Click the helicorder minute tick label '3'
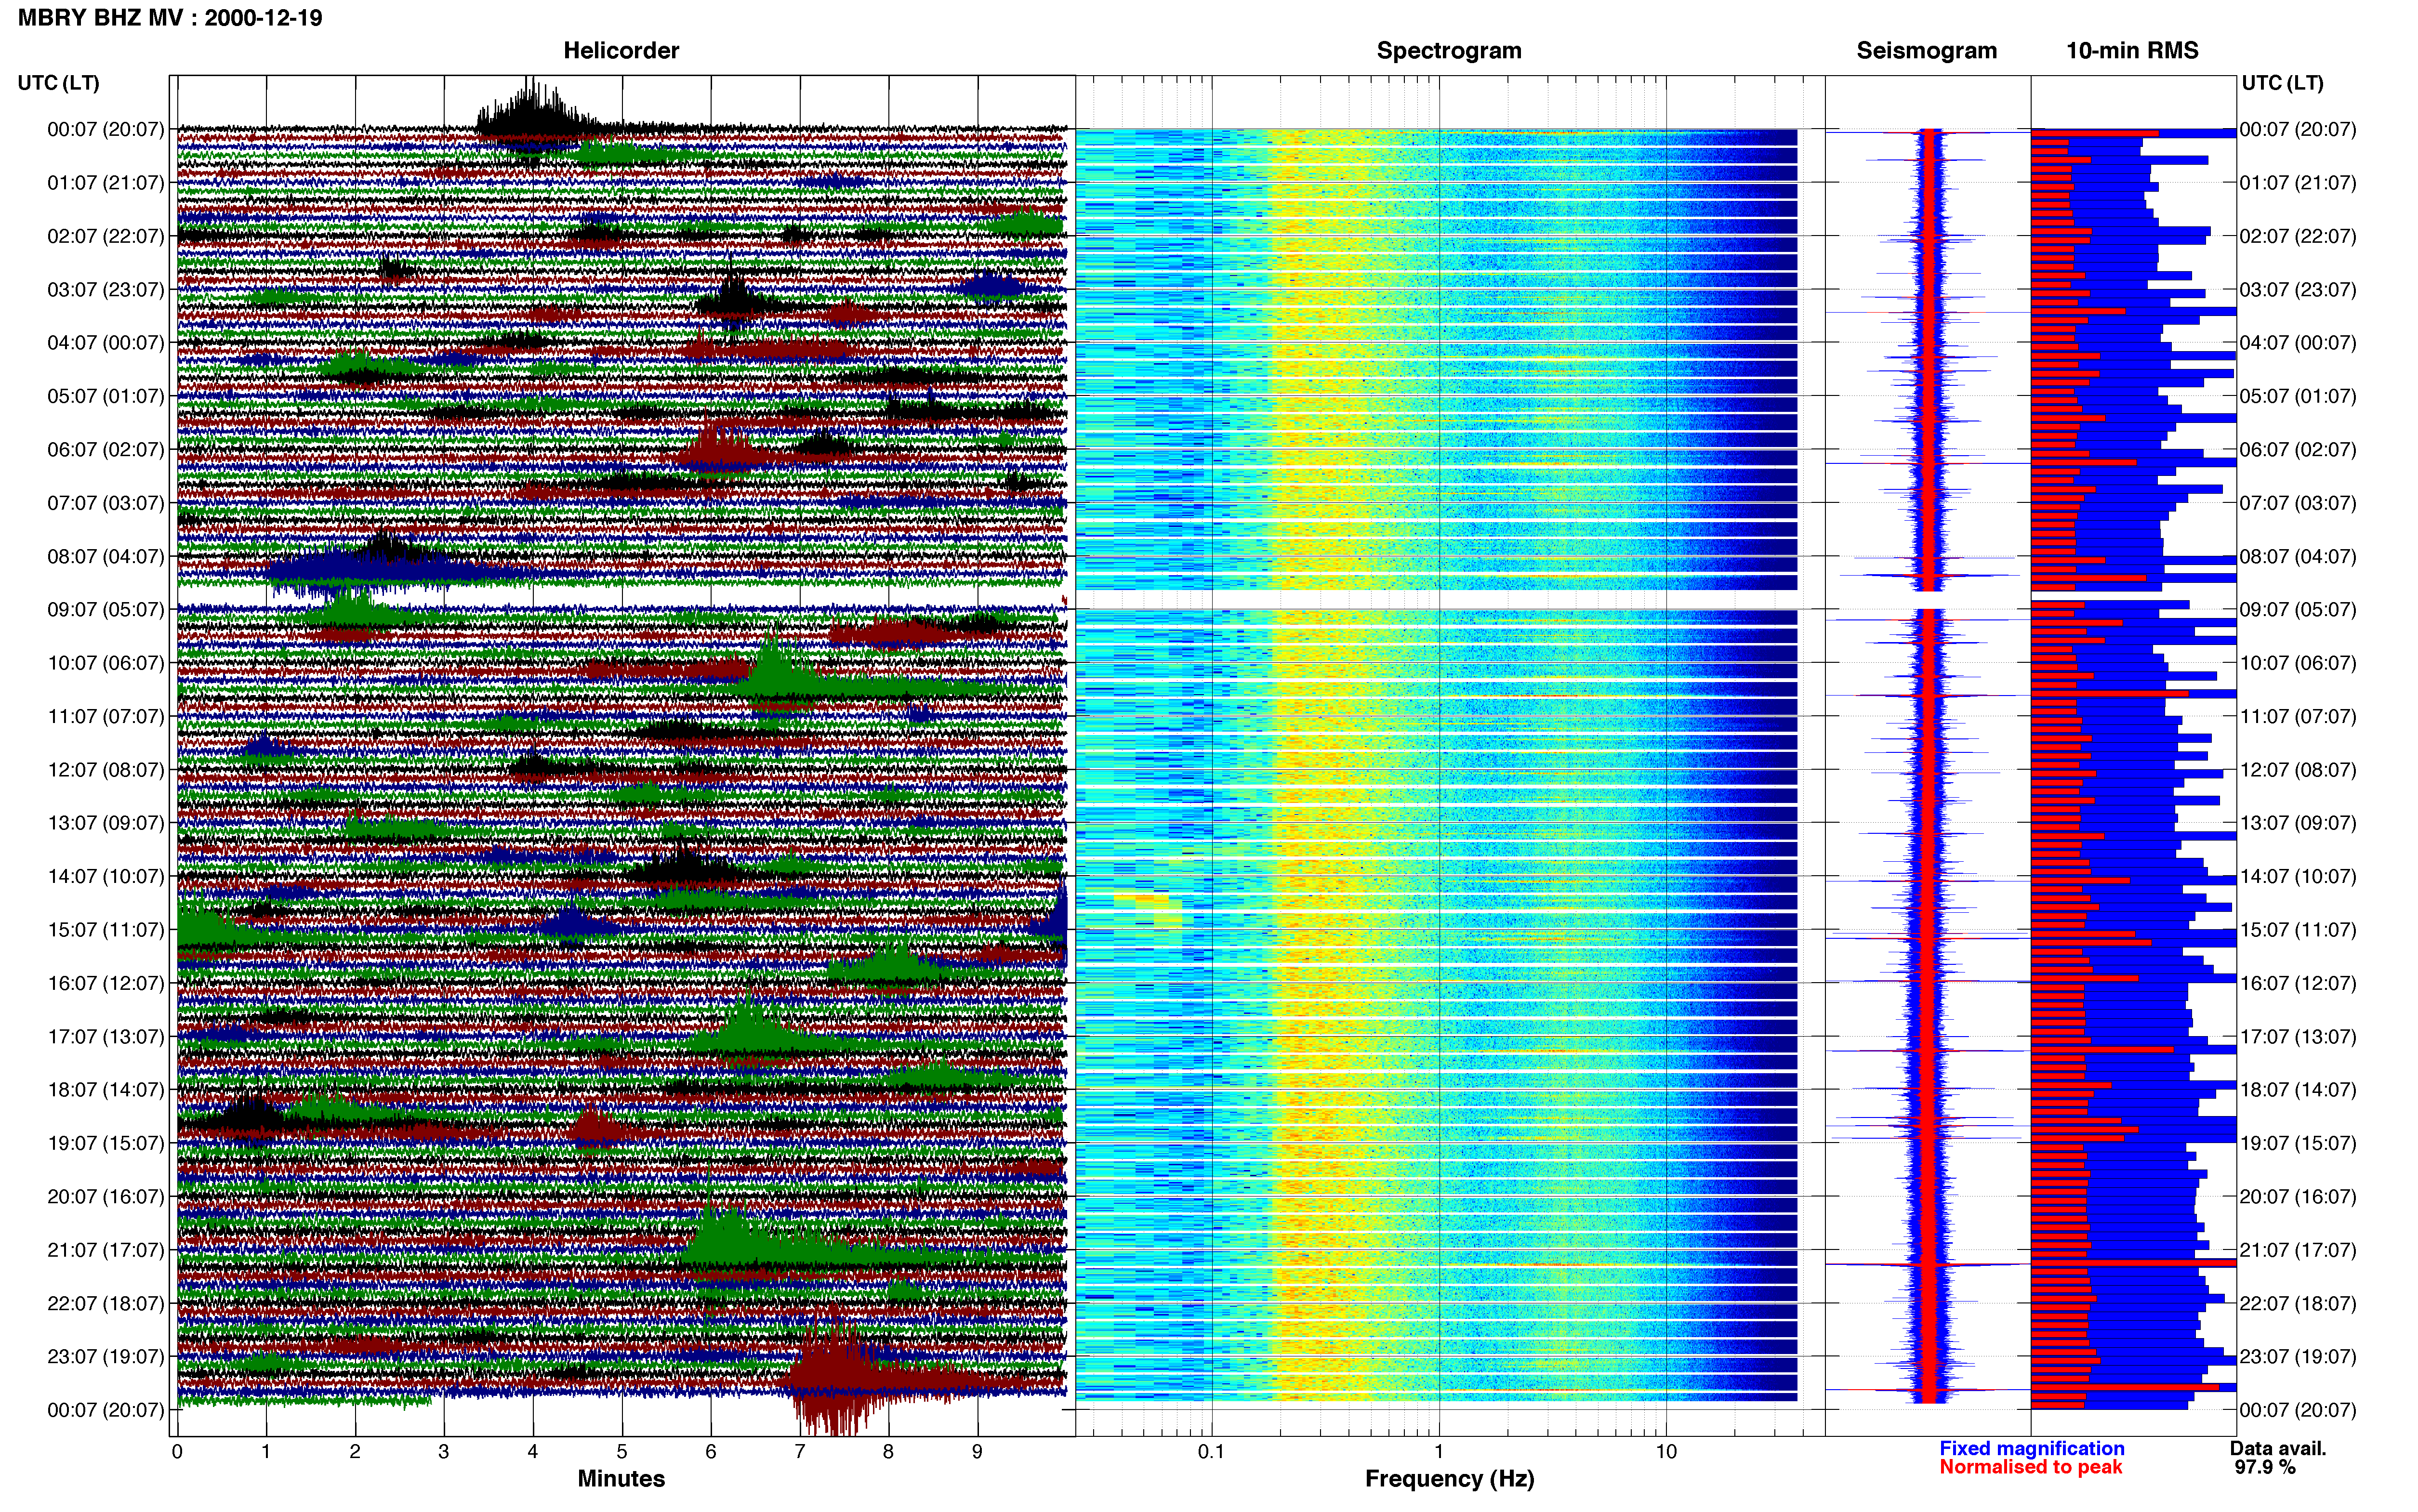2418x1512 pixels. pos(444,1451)
